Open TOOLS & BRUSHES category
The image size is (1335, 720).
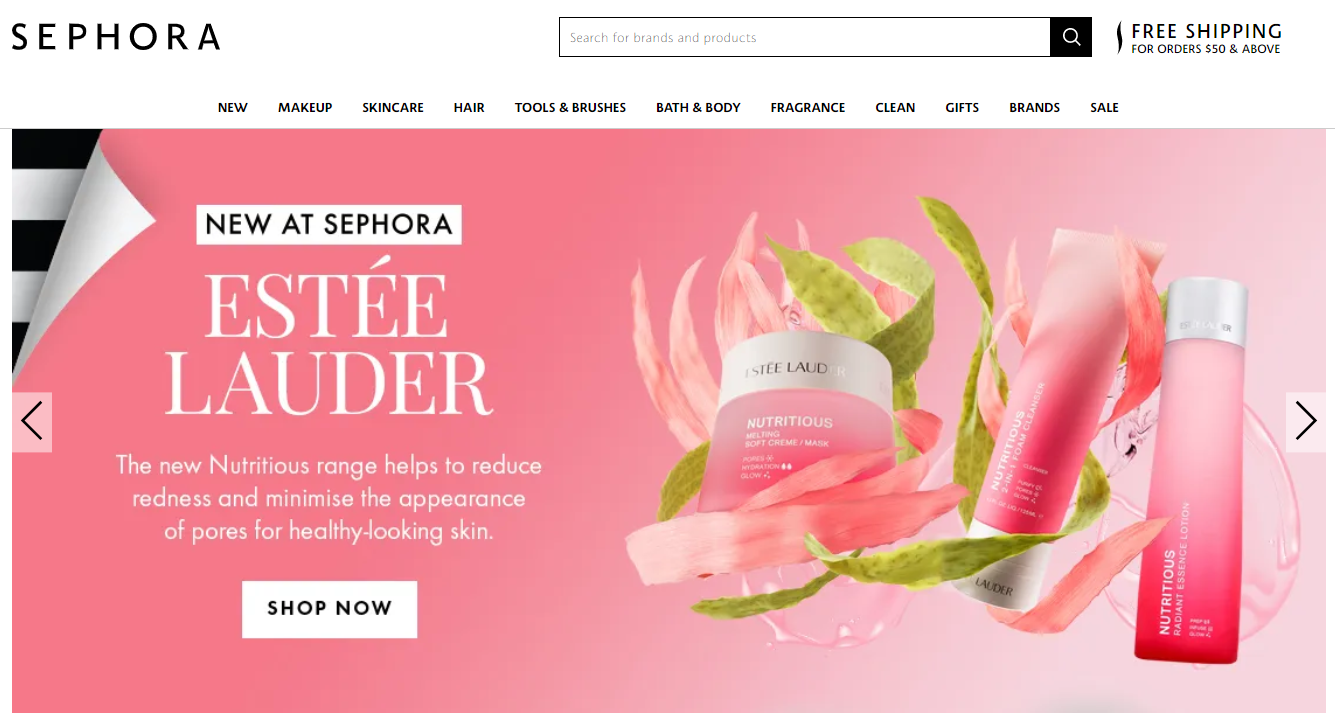coord(570,107)
